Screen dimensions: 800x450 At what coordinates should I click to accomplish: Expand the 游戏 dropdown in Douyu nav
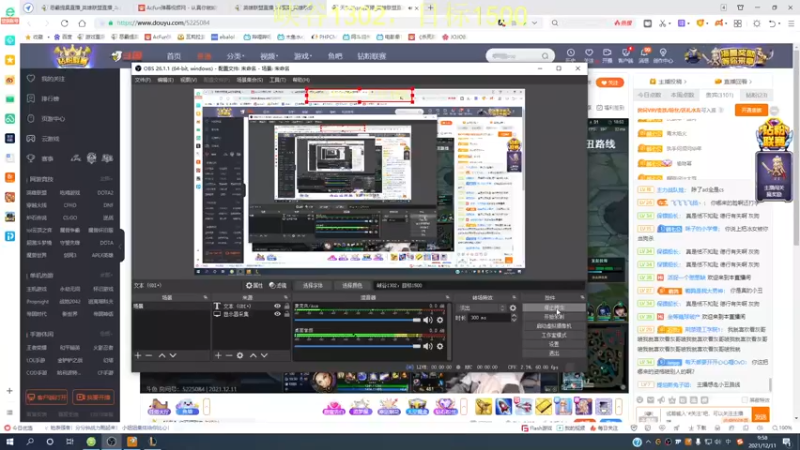click(x=303, y=56)
